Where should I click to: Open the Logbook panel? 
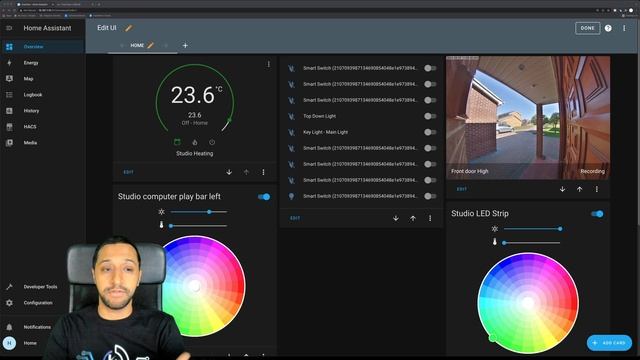coord(42,95)
